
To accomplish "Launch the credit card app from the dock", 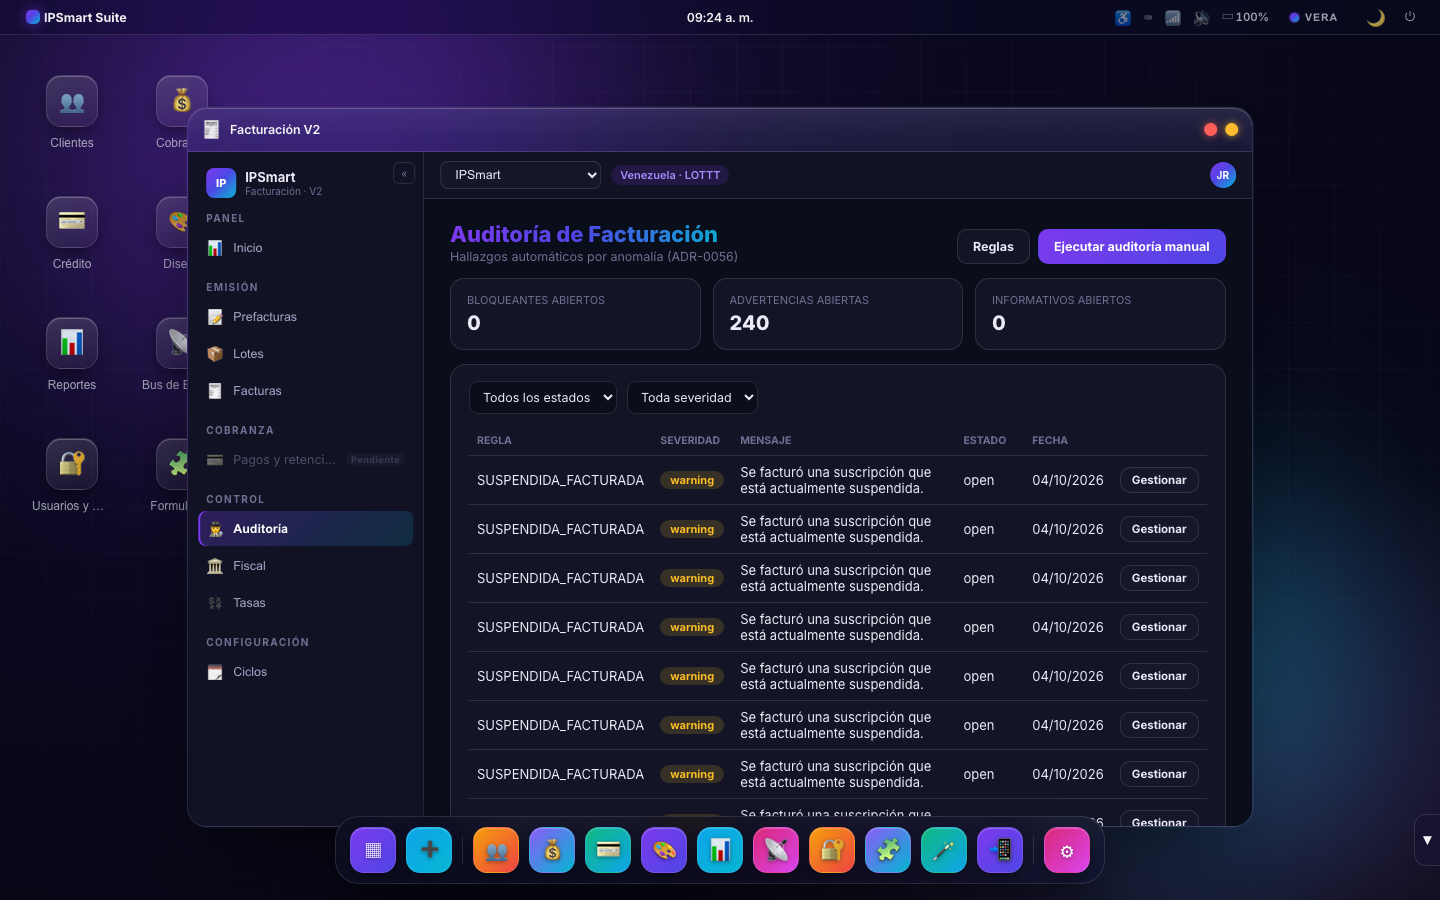I will coord(608,850).
